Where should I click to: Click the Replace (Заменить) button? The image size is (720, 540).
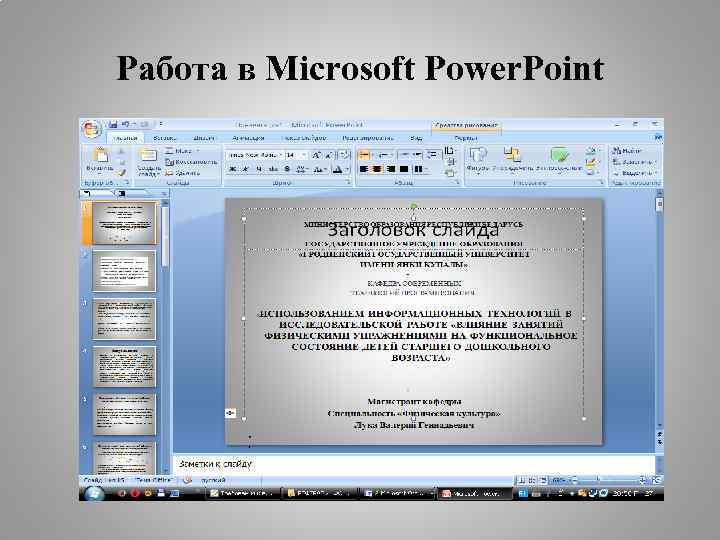634,162
